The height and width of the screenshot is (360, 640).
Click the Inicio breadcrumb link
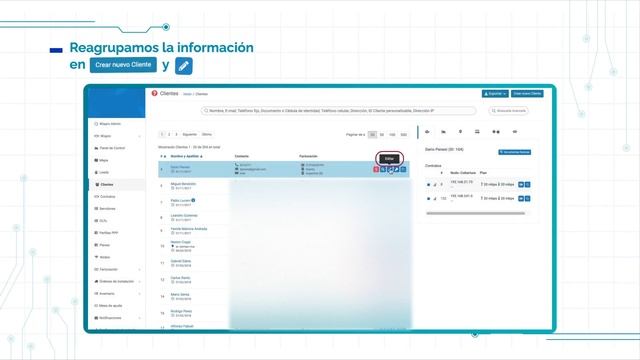pos(187,94)
